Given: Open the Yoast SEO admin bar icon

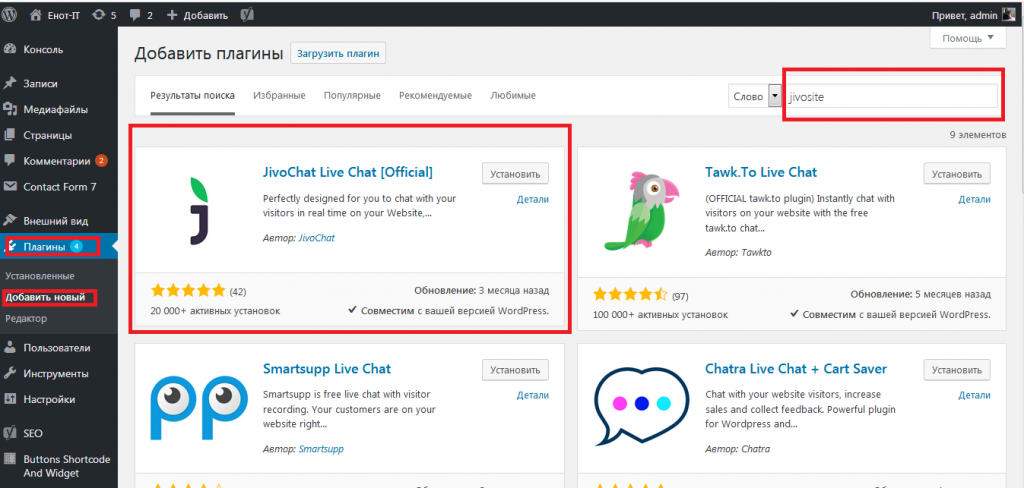Looking at the screenshot, I should click(x=248, y=14).
